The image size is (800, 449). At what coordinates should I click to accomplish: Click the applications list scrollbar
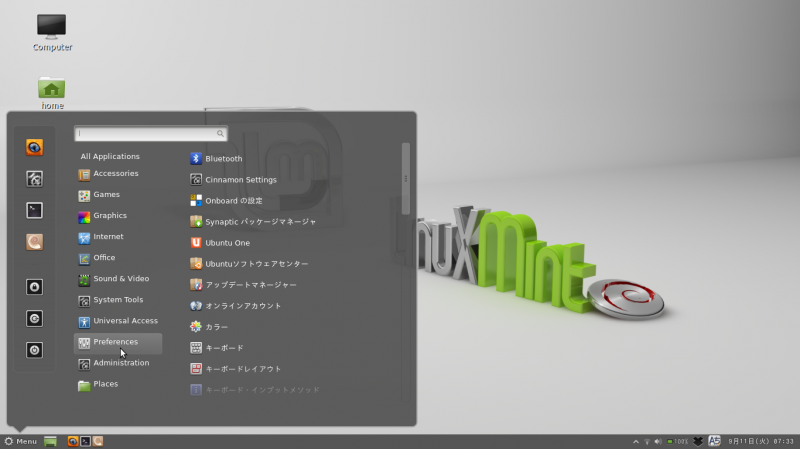(x=406, y=179)
